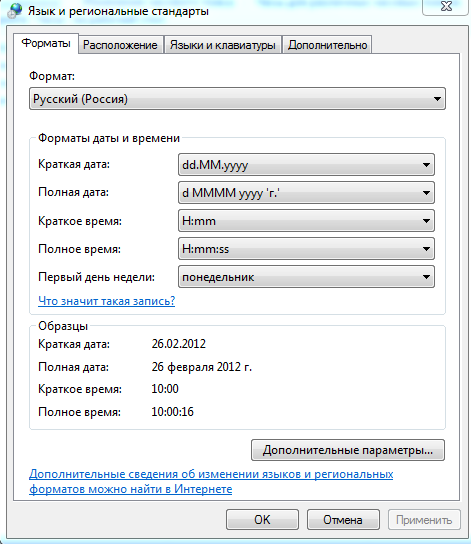Open the Расположение tab
This screenshot has height=544, width=471.
click(120, 45)
